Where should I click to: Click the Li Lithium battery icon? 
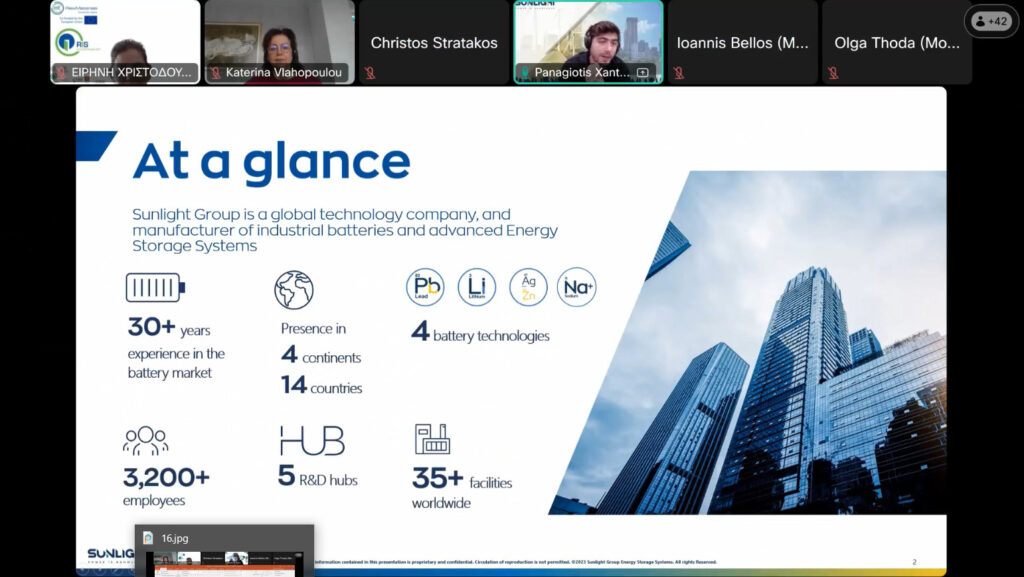click(x=477, y=287)
